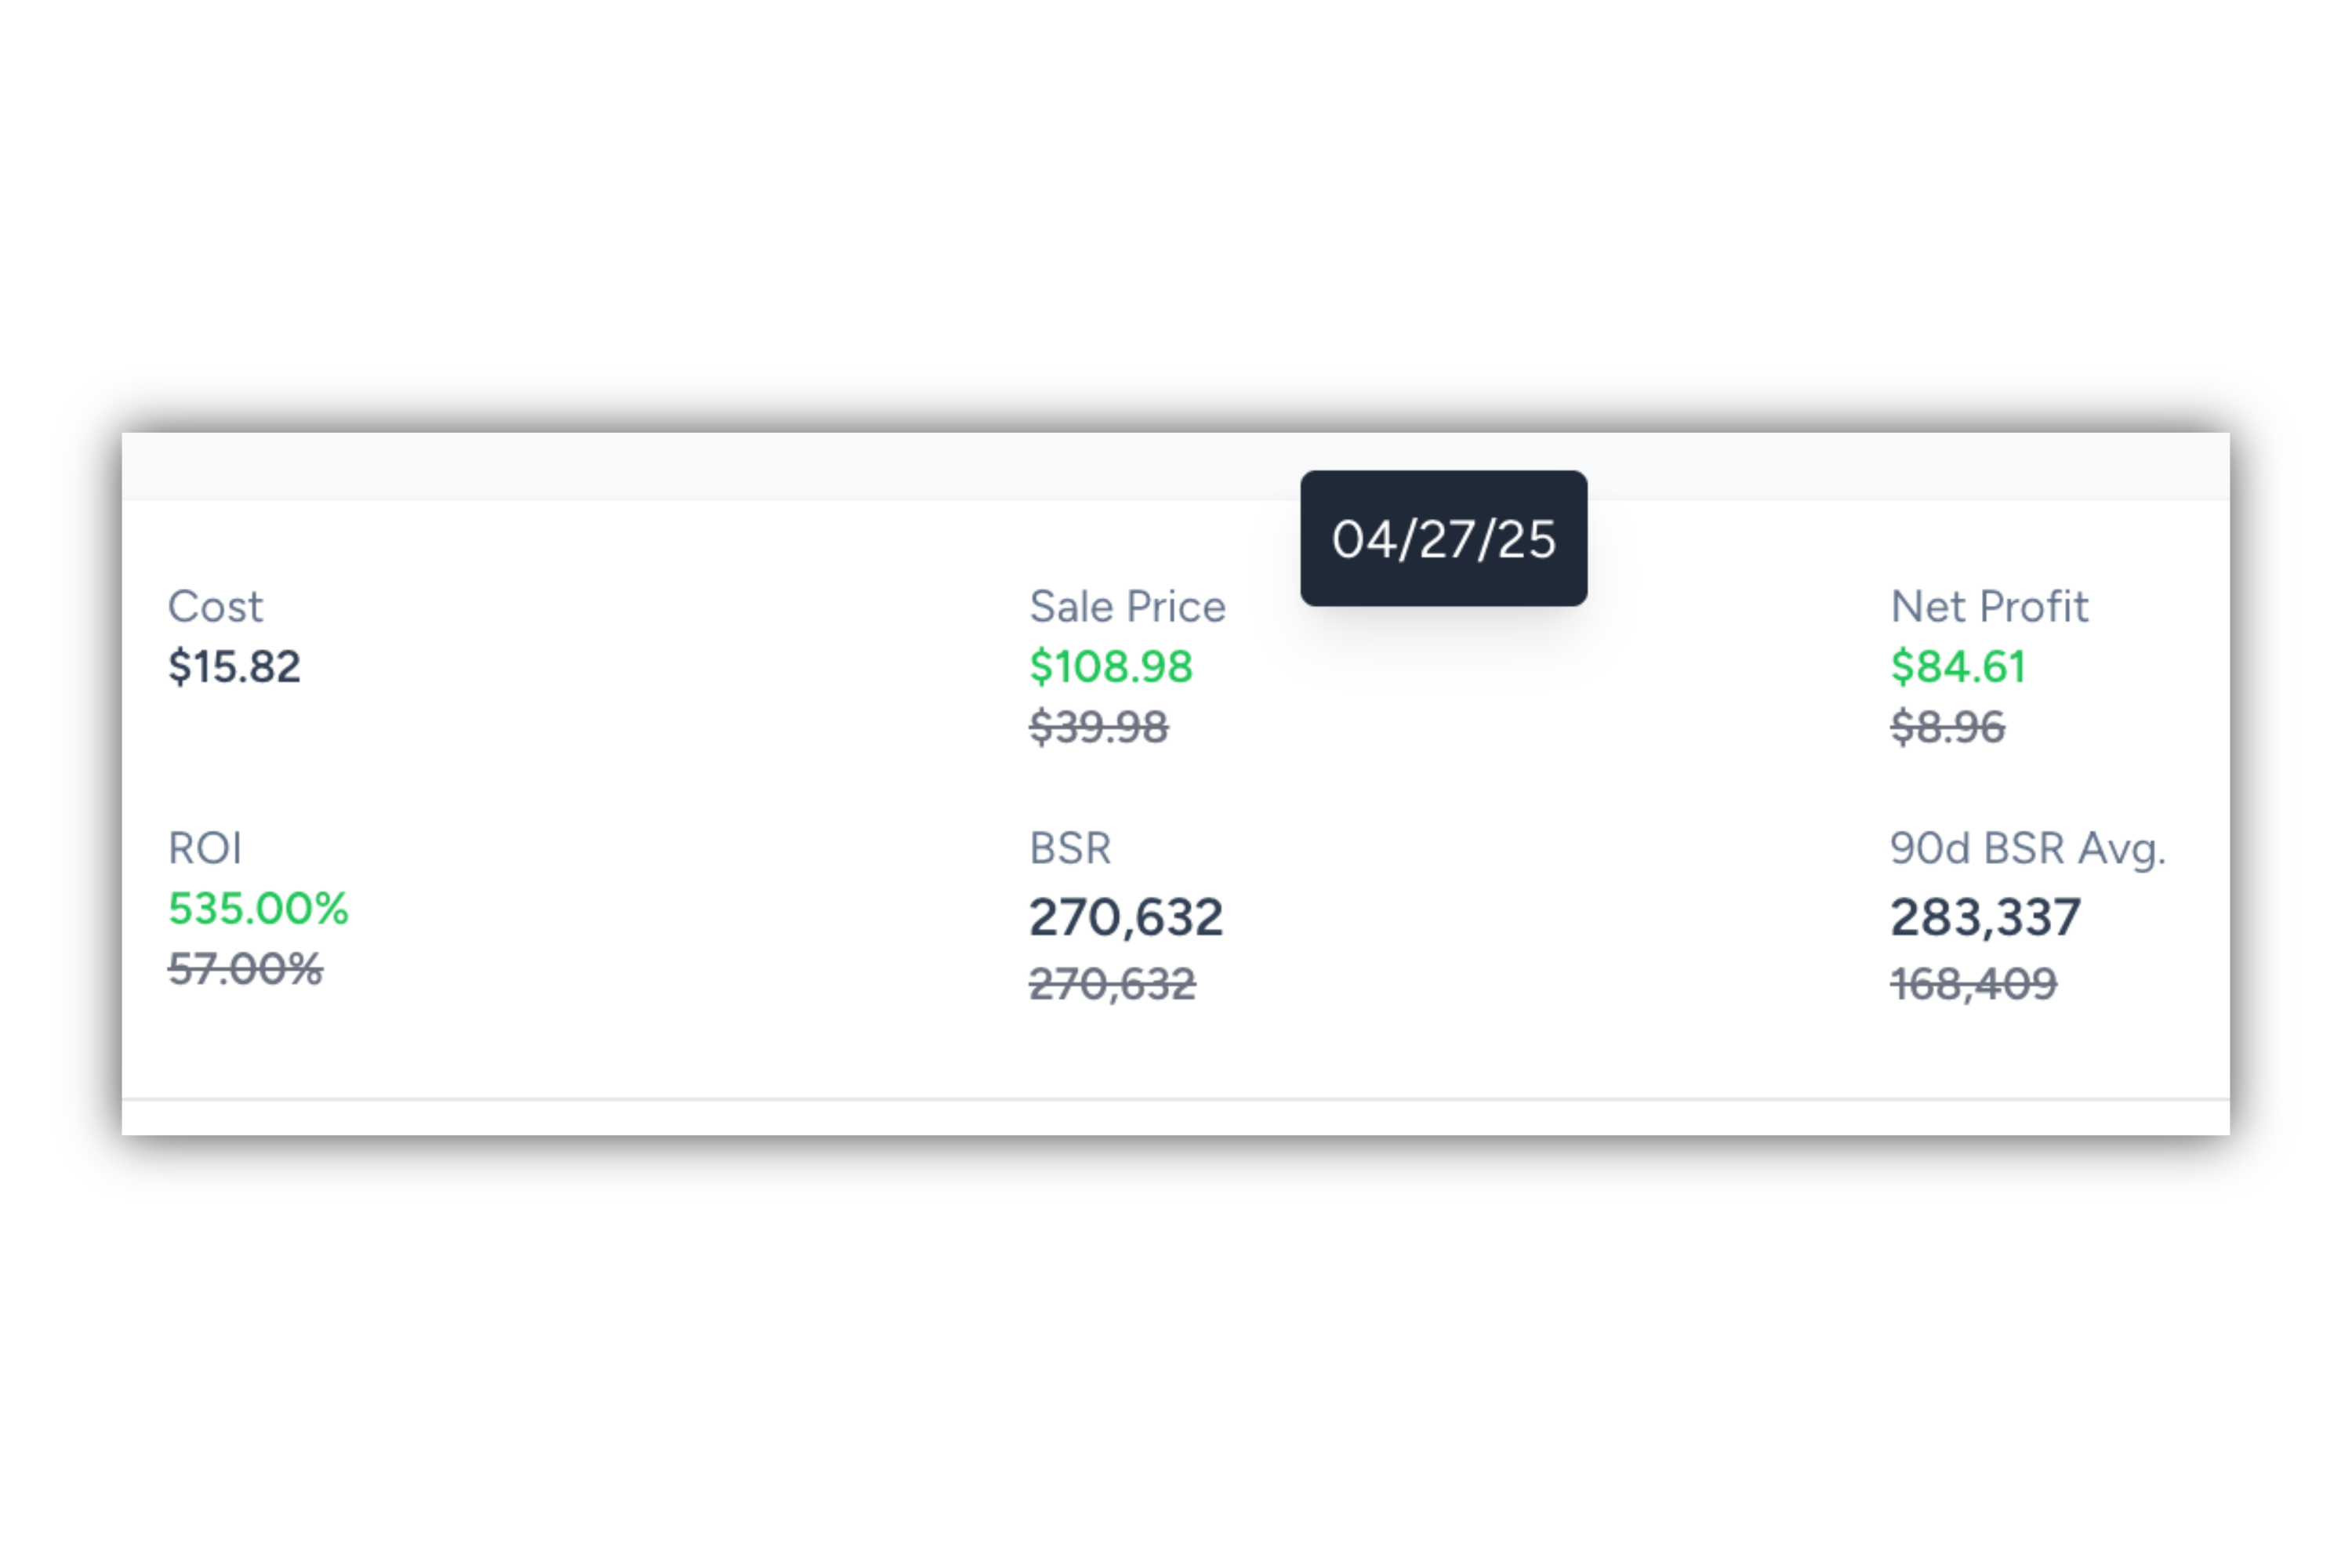The width and height of the screenshot is (2352, 1568).
Task: Click the 04/27/25 date tooltip
Action: pos(1443,539)
